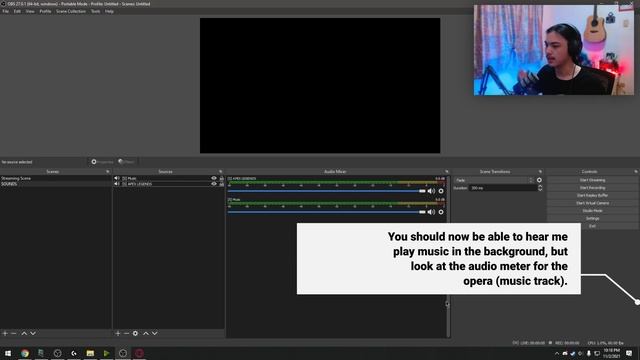
Task: Click the transition Duration input field
Action: (x=502, y=188)
